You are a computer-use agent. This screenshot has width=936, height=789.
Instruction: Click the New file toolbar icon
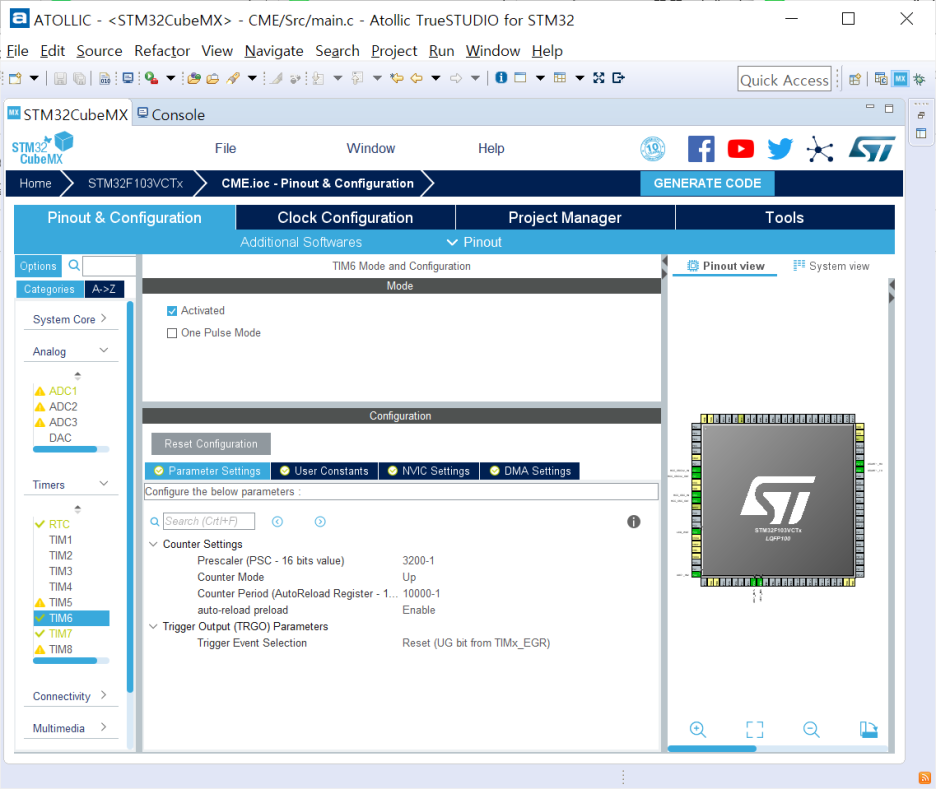[x=16, y=78]
